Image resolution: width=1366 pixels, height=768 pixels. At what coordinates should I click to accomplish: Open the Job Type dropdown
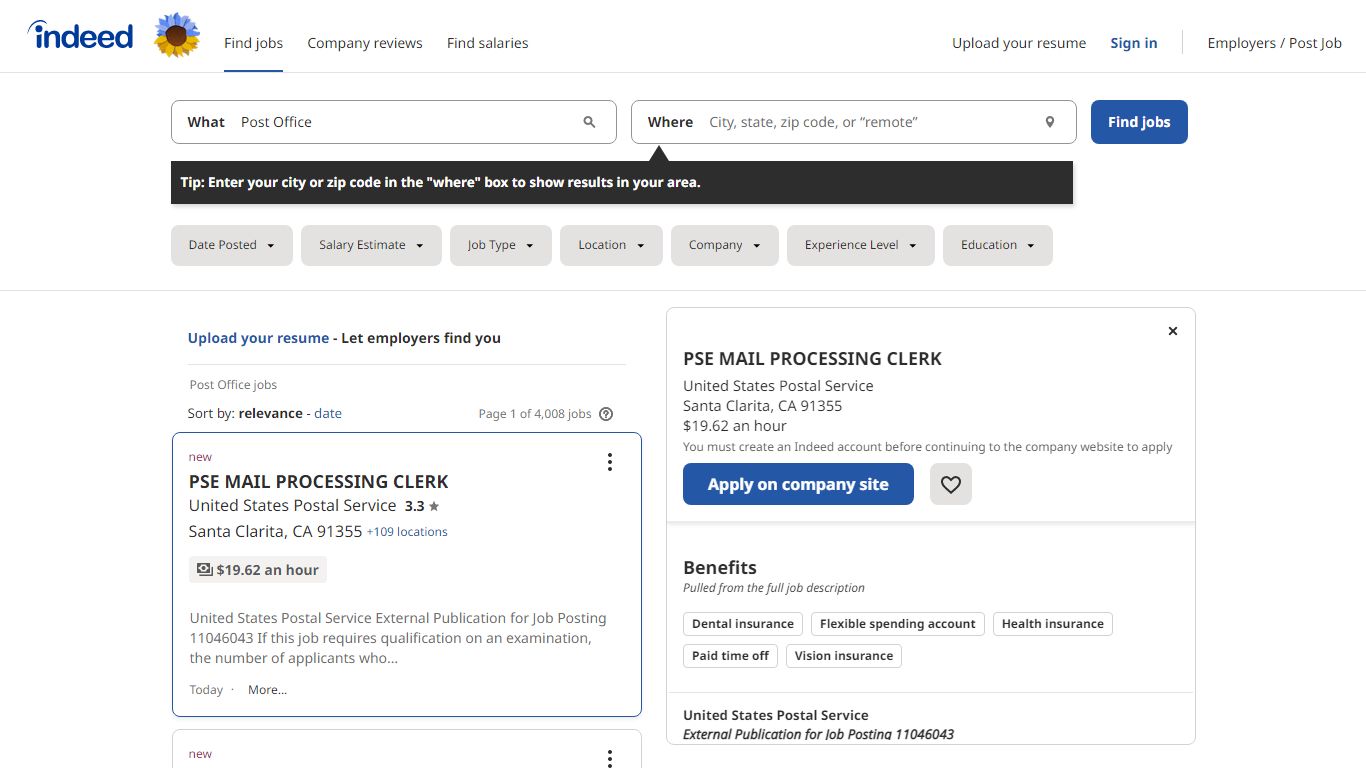tap(501, 245)
